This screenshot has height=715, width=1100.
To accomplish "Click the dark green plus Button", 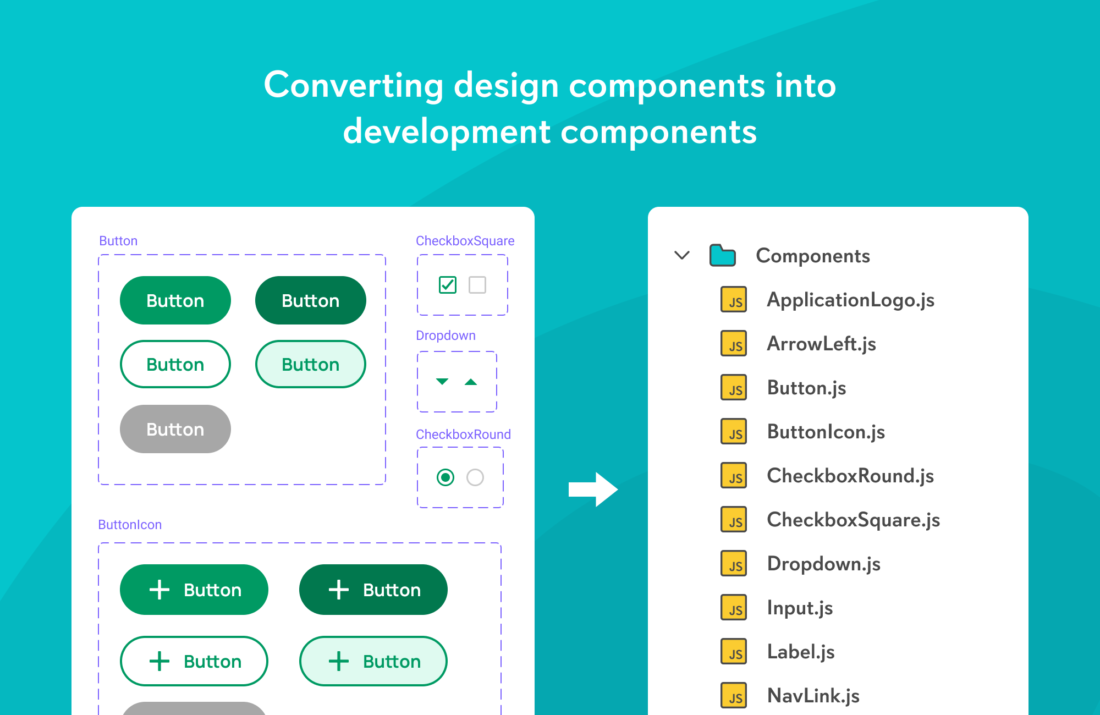I will click(373, 589).
